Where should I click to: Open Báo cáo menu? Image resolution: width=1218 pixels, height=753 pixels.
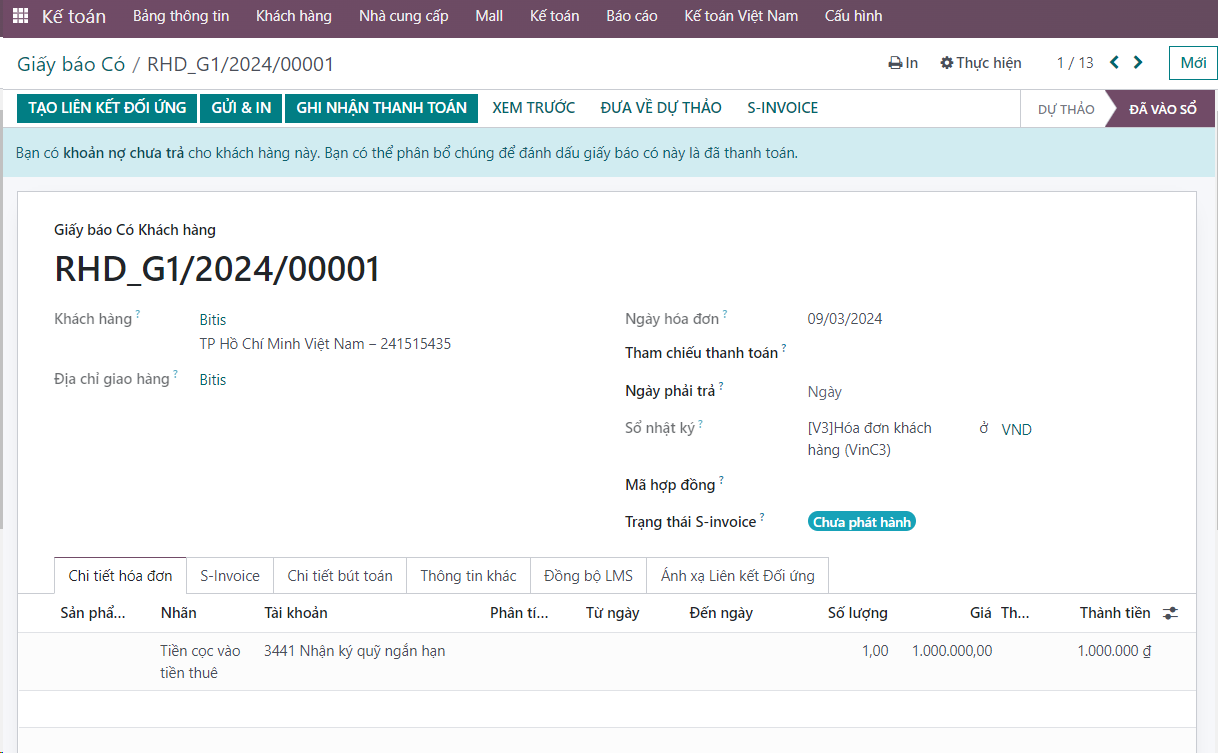click(x=632, y=16)
